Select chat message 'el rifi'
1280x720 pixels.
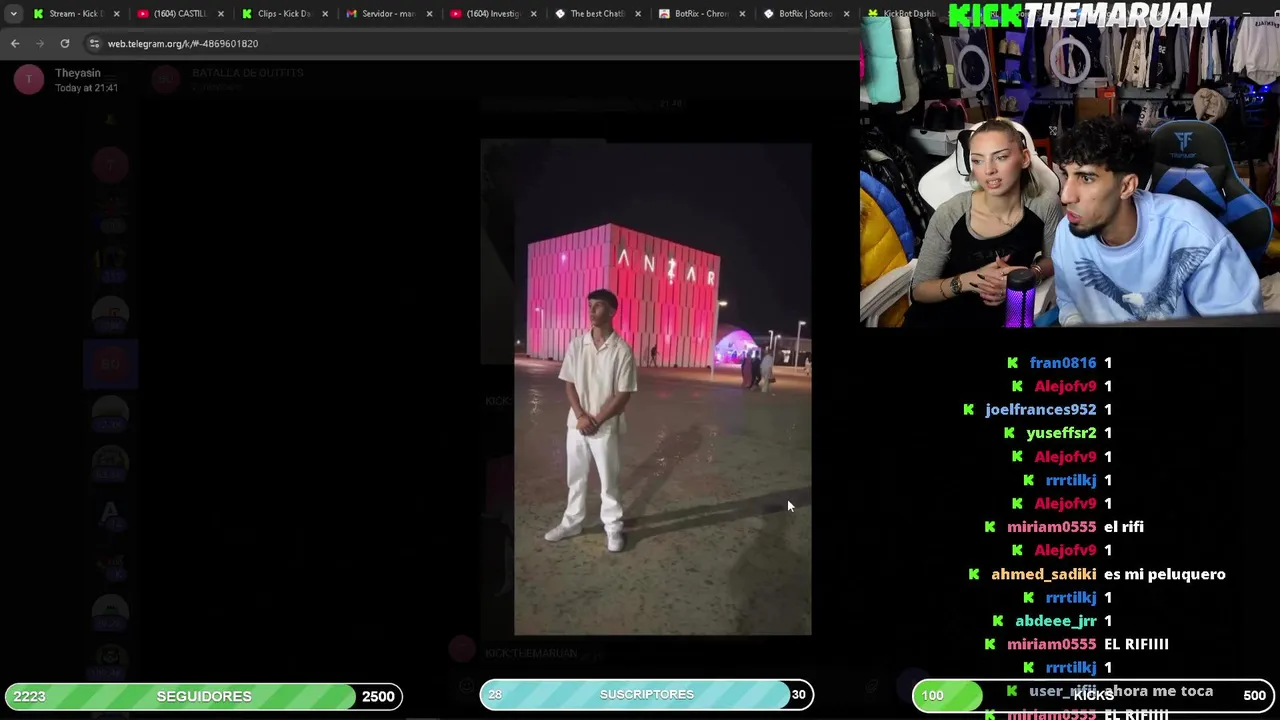click(x=1124, y=527)
